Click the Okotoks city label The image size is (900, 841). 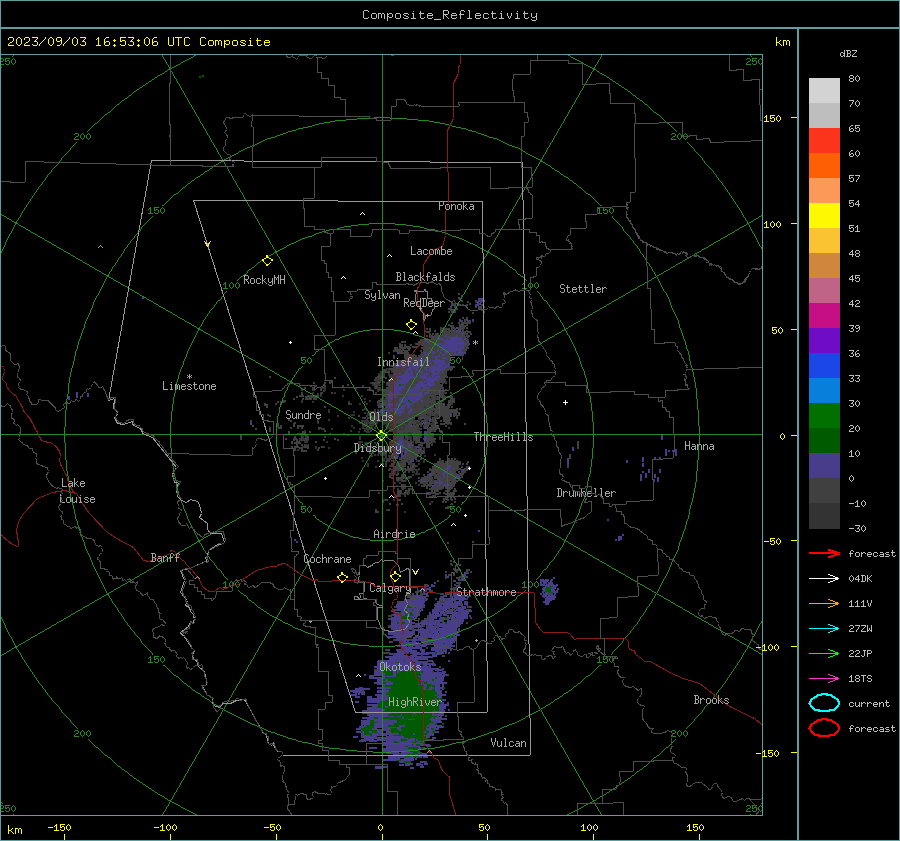point(400,667)
